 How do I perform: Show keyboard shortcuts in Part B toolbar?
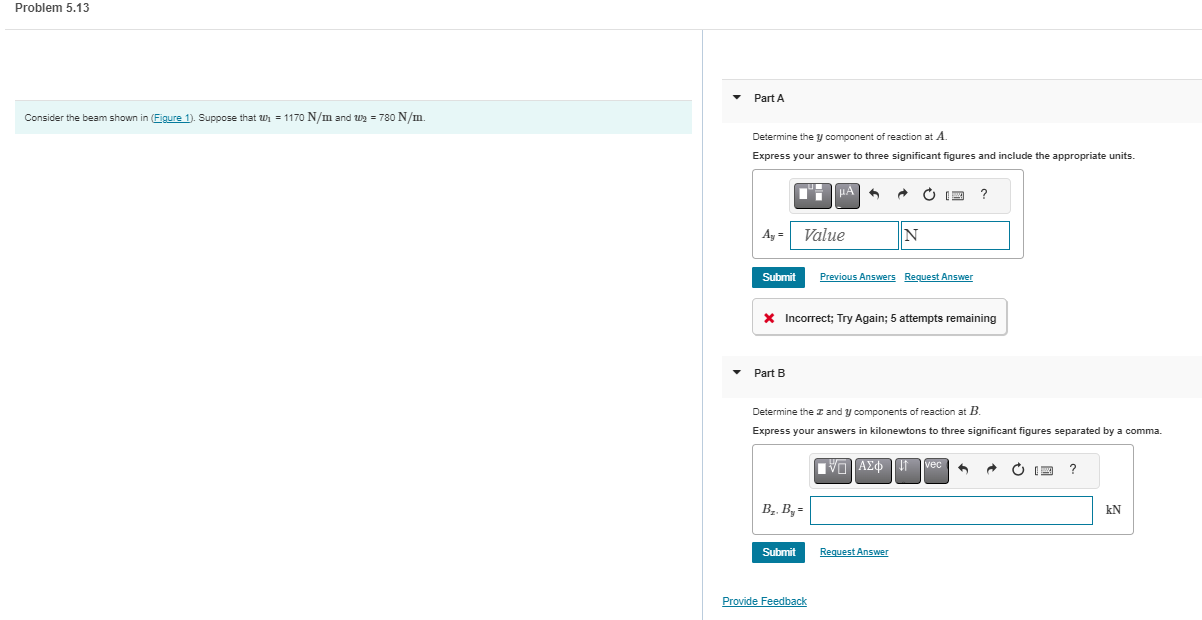tap(1045, 469)
